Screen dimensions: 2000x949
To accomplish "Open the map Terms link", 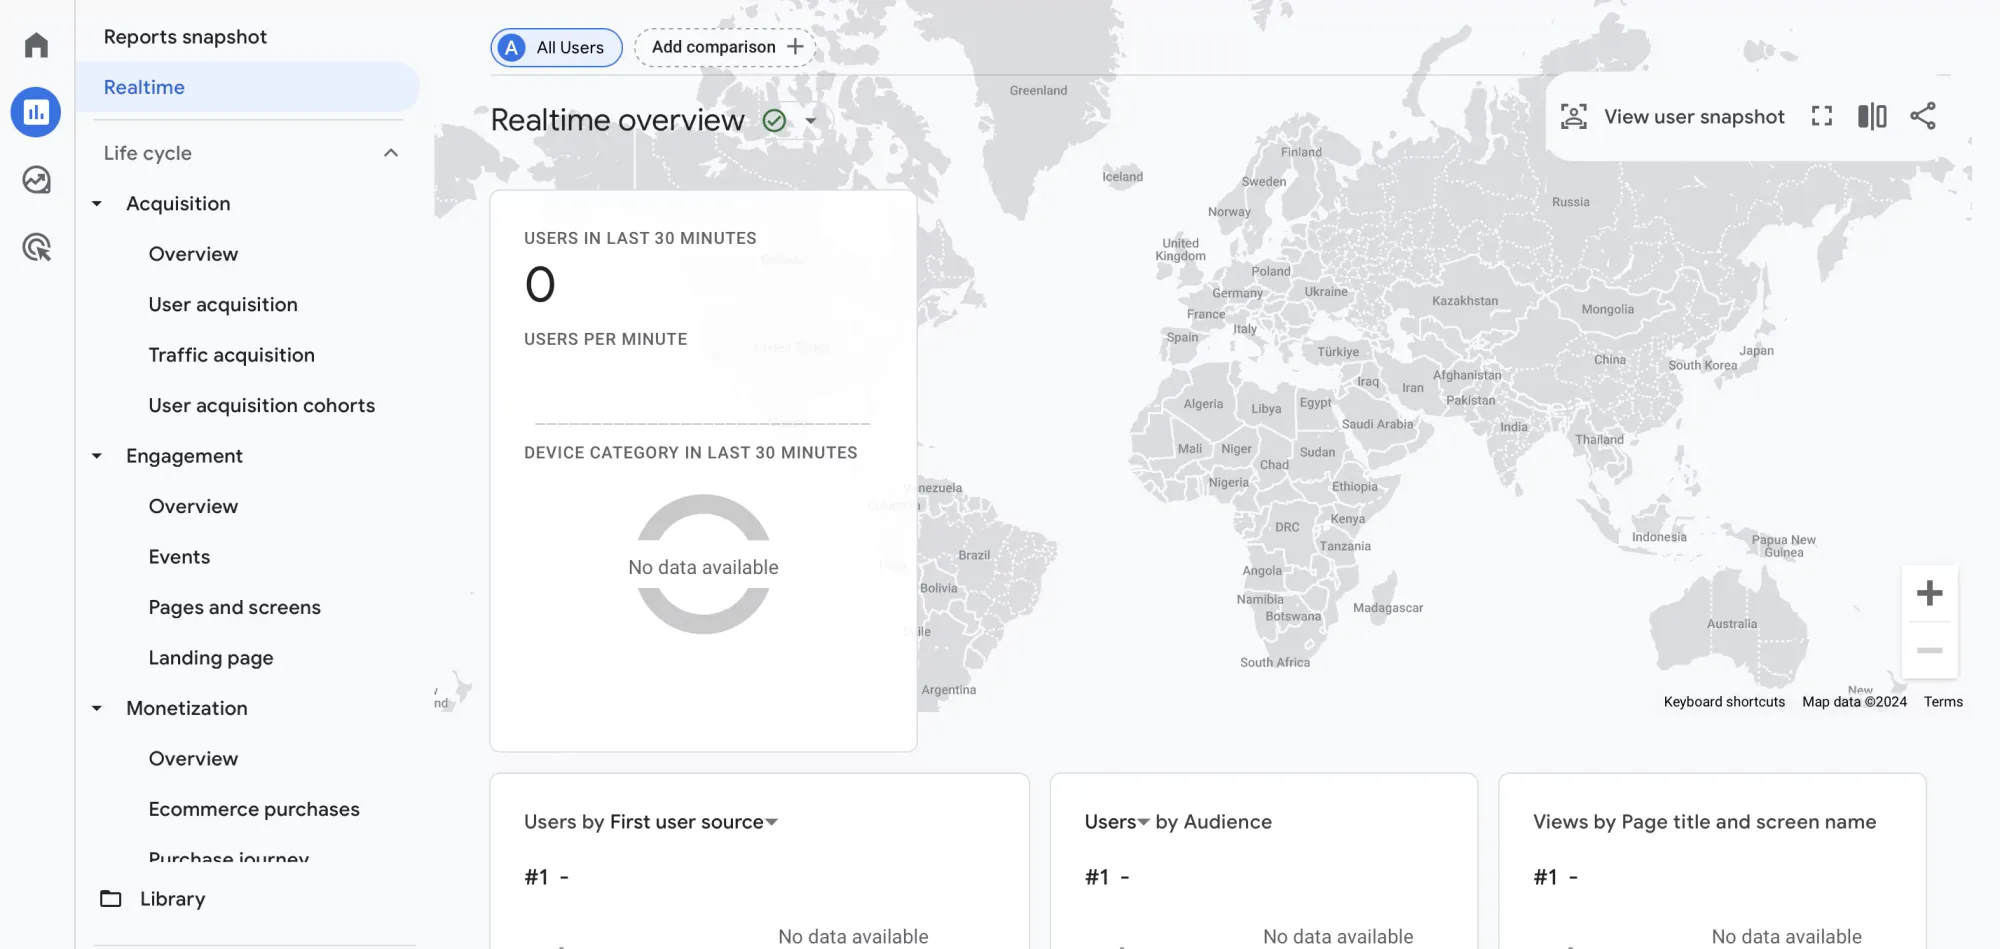I will [1942, 701].
